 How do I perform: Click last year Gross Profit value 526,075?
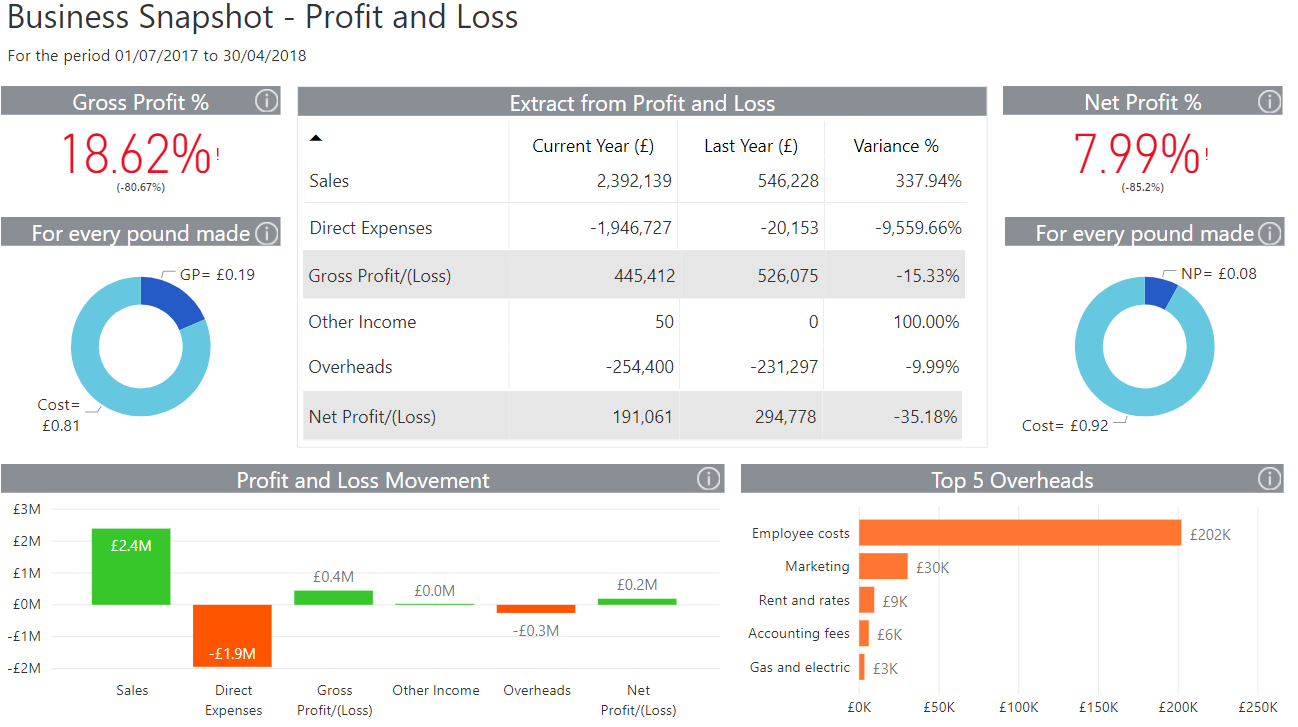(x=789, y=275)
